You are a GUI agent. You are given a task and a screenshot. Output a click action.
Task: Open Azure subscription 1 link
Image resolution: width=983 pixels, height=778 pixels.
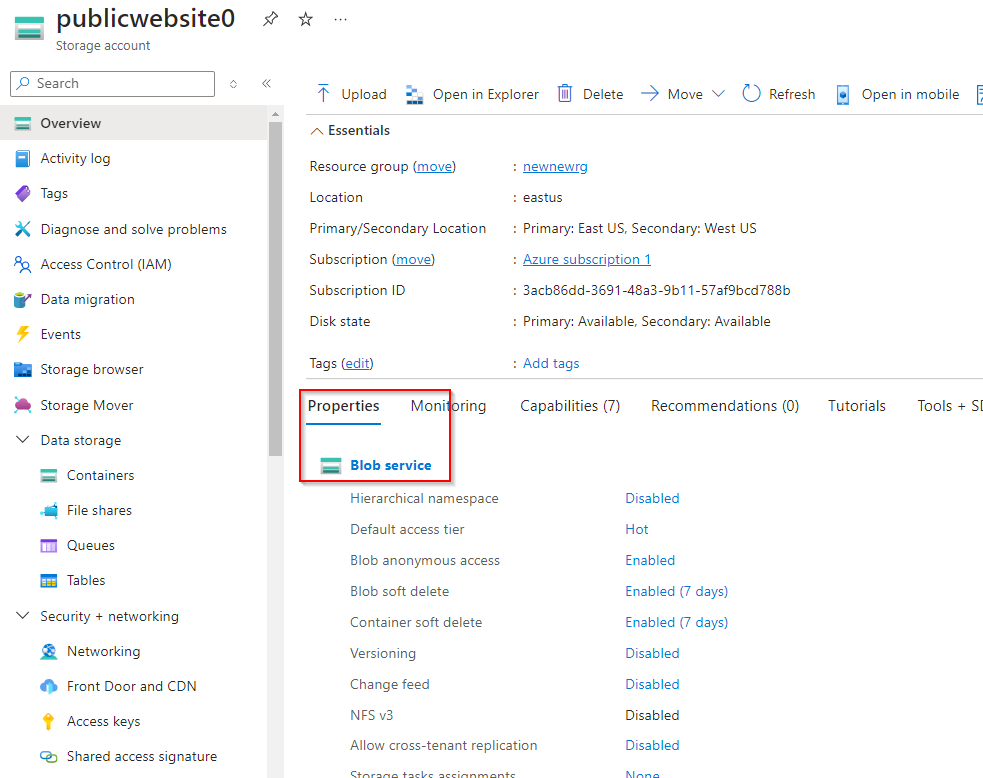click(x=587, y=260)
